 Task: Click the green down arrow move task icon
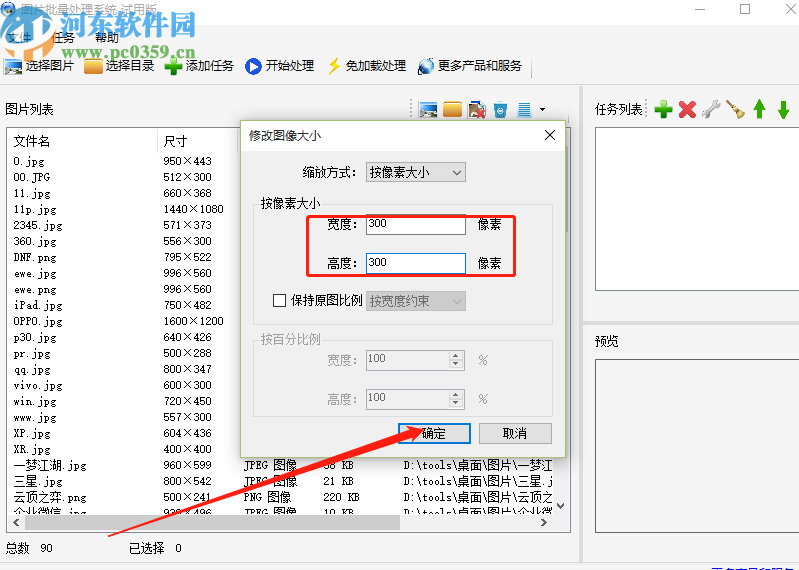(x=784, y=109)
